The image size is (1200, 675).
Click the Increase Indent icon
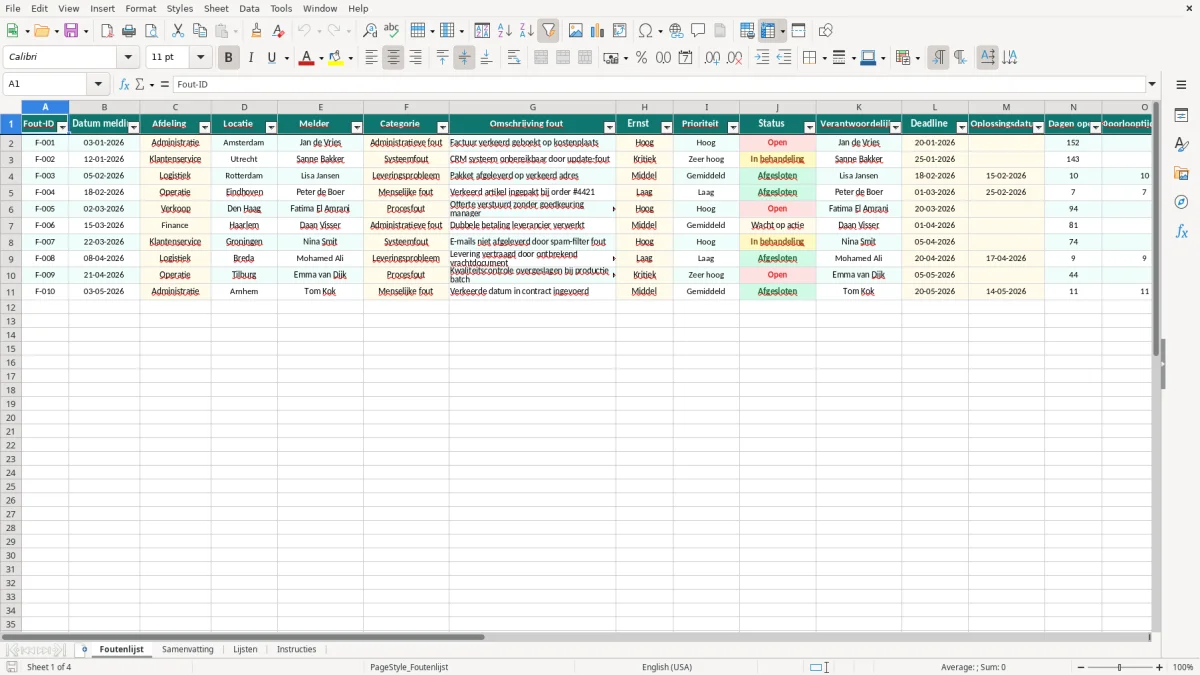coord(762,58)
